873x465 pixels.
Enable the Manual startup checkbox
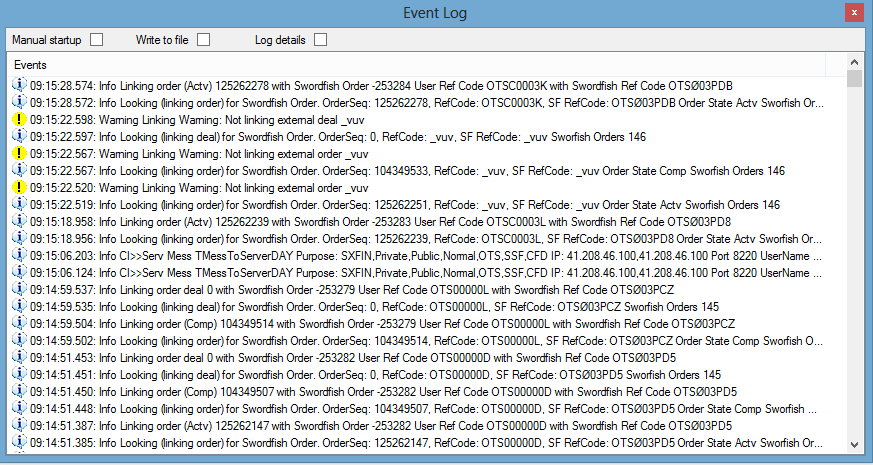[x=97, y=40]
